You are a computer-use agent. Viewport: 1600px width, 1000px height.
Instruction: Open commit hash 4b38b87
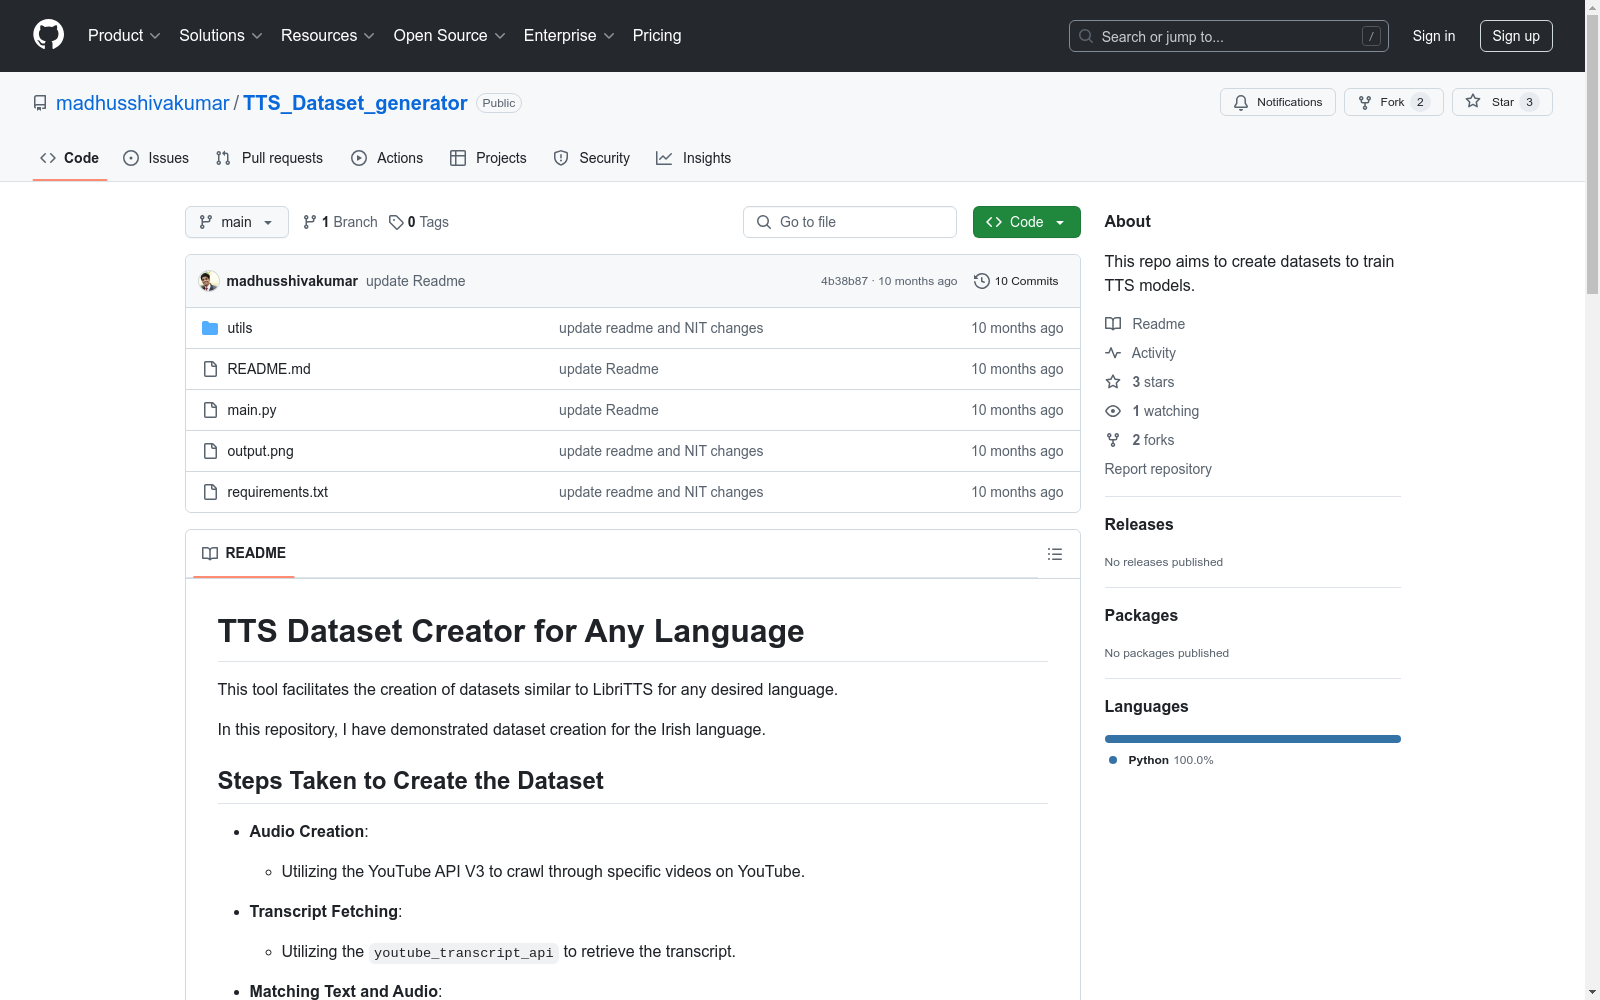coord(844,281)
